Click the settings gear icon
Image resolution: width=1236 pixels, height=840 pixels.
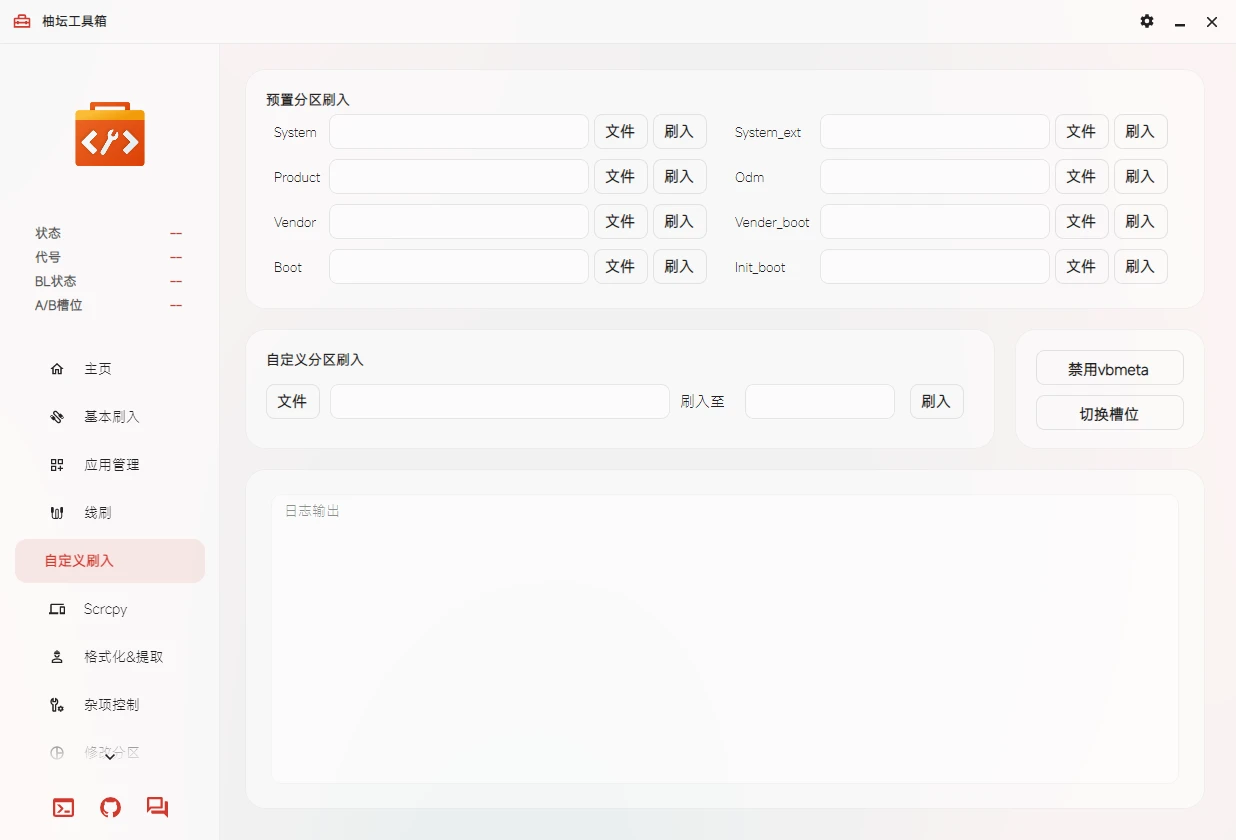(x=1147, y=21)
